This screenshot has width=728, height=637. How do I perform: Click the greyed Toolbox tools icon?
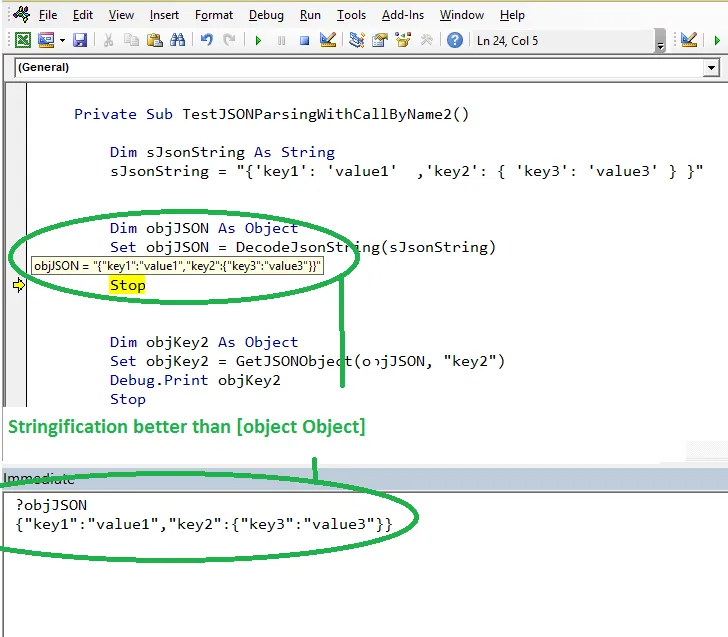(x=426, y=40)
